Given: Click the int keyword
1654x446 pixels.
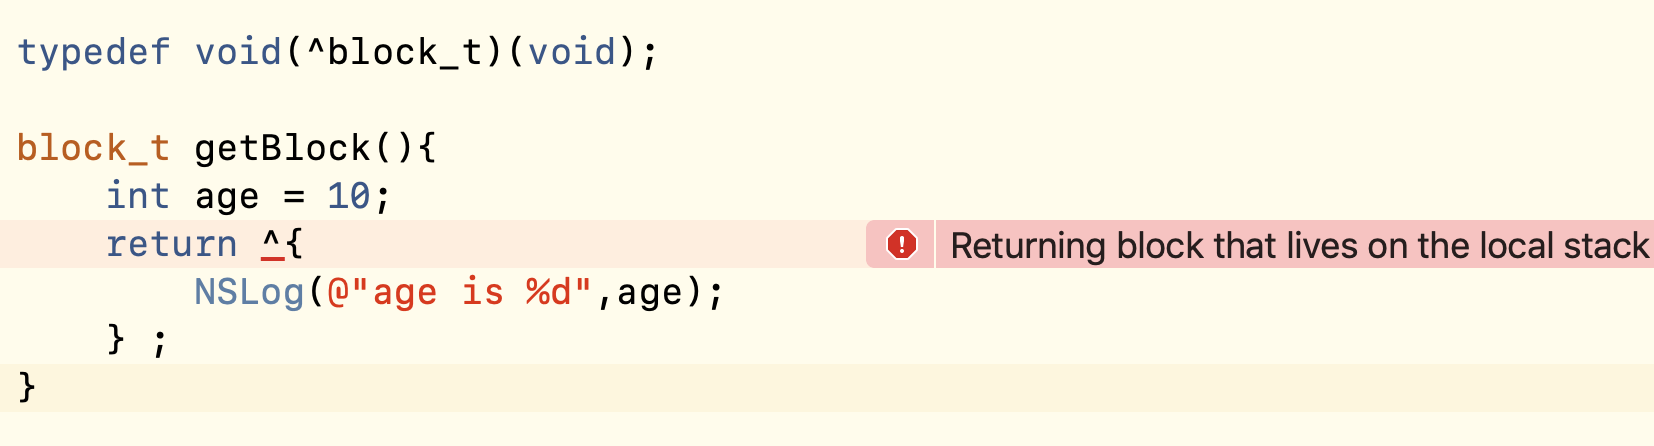Looking at the screenshot, I should (x=138, y=196).
